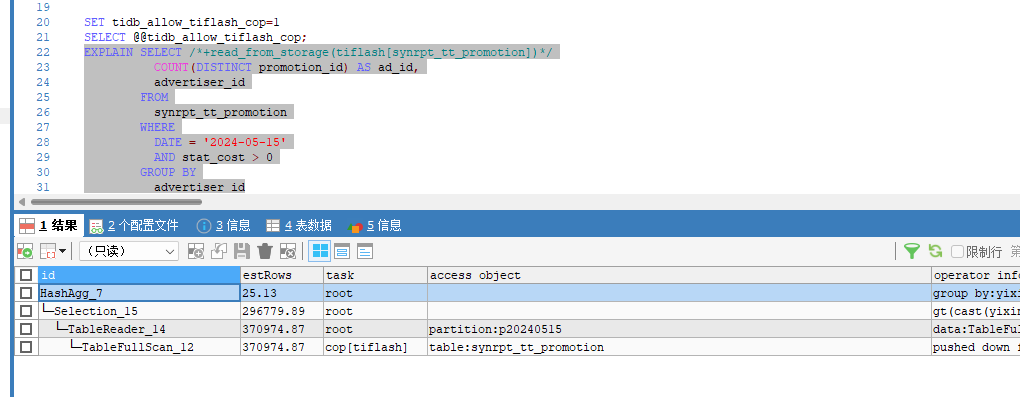Check the HashAgg_7 row checkbox

[x=25, y=294]
